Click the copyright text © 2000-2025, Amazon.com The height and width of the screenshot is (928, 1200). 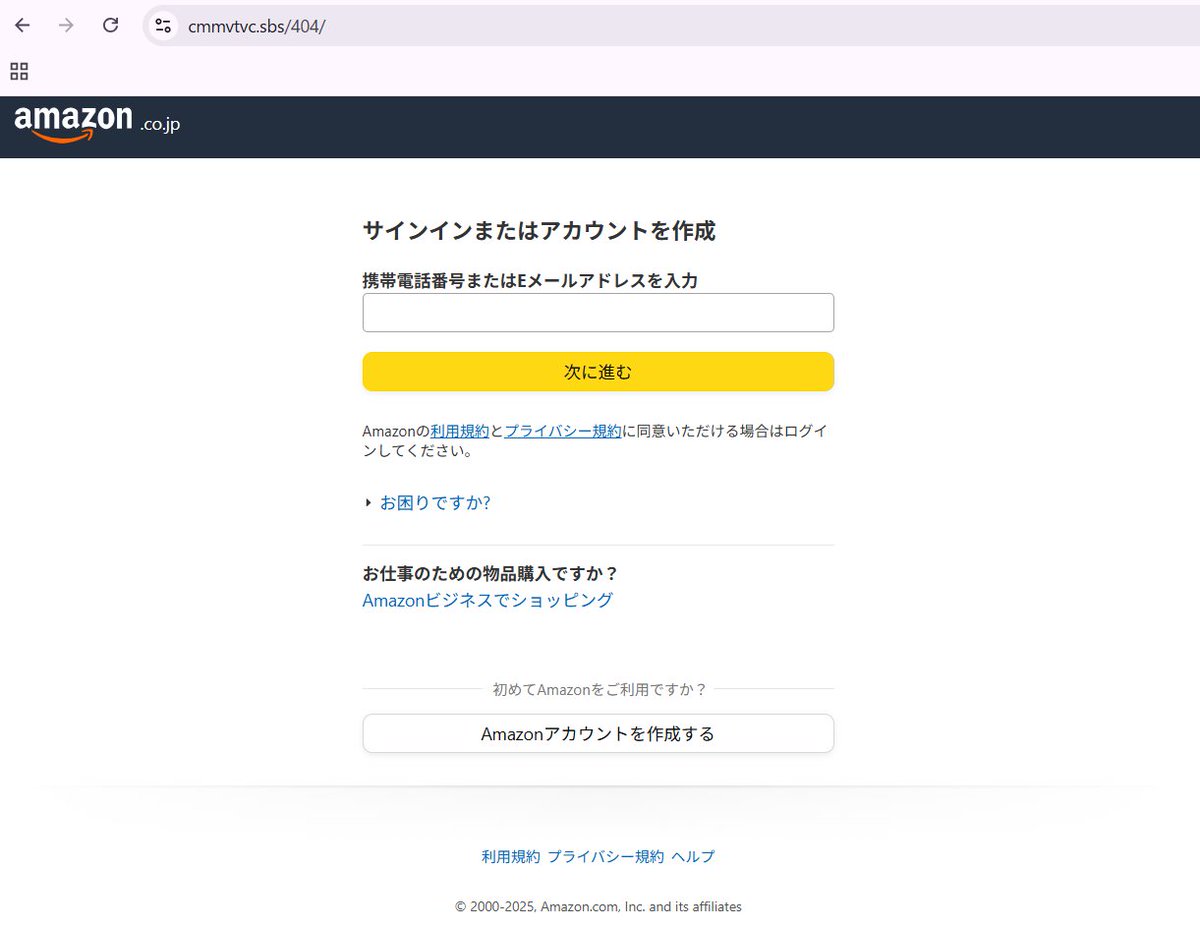pos(598,907)
